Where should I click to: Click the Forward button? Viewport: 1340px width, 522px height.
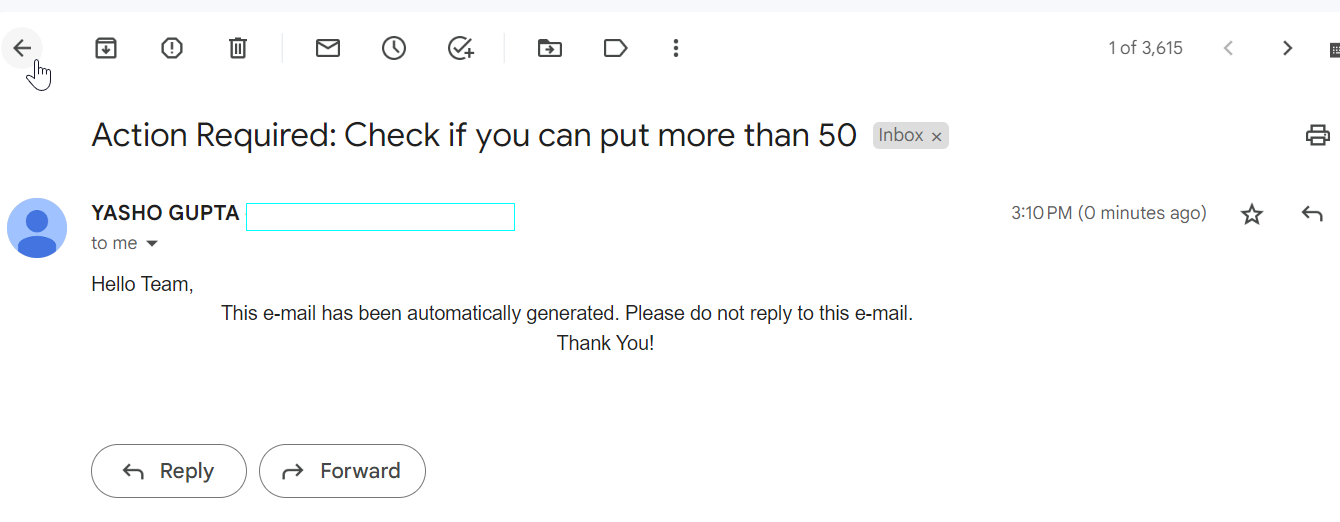point(342,471)
